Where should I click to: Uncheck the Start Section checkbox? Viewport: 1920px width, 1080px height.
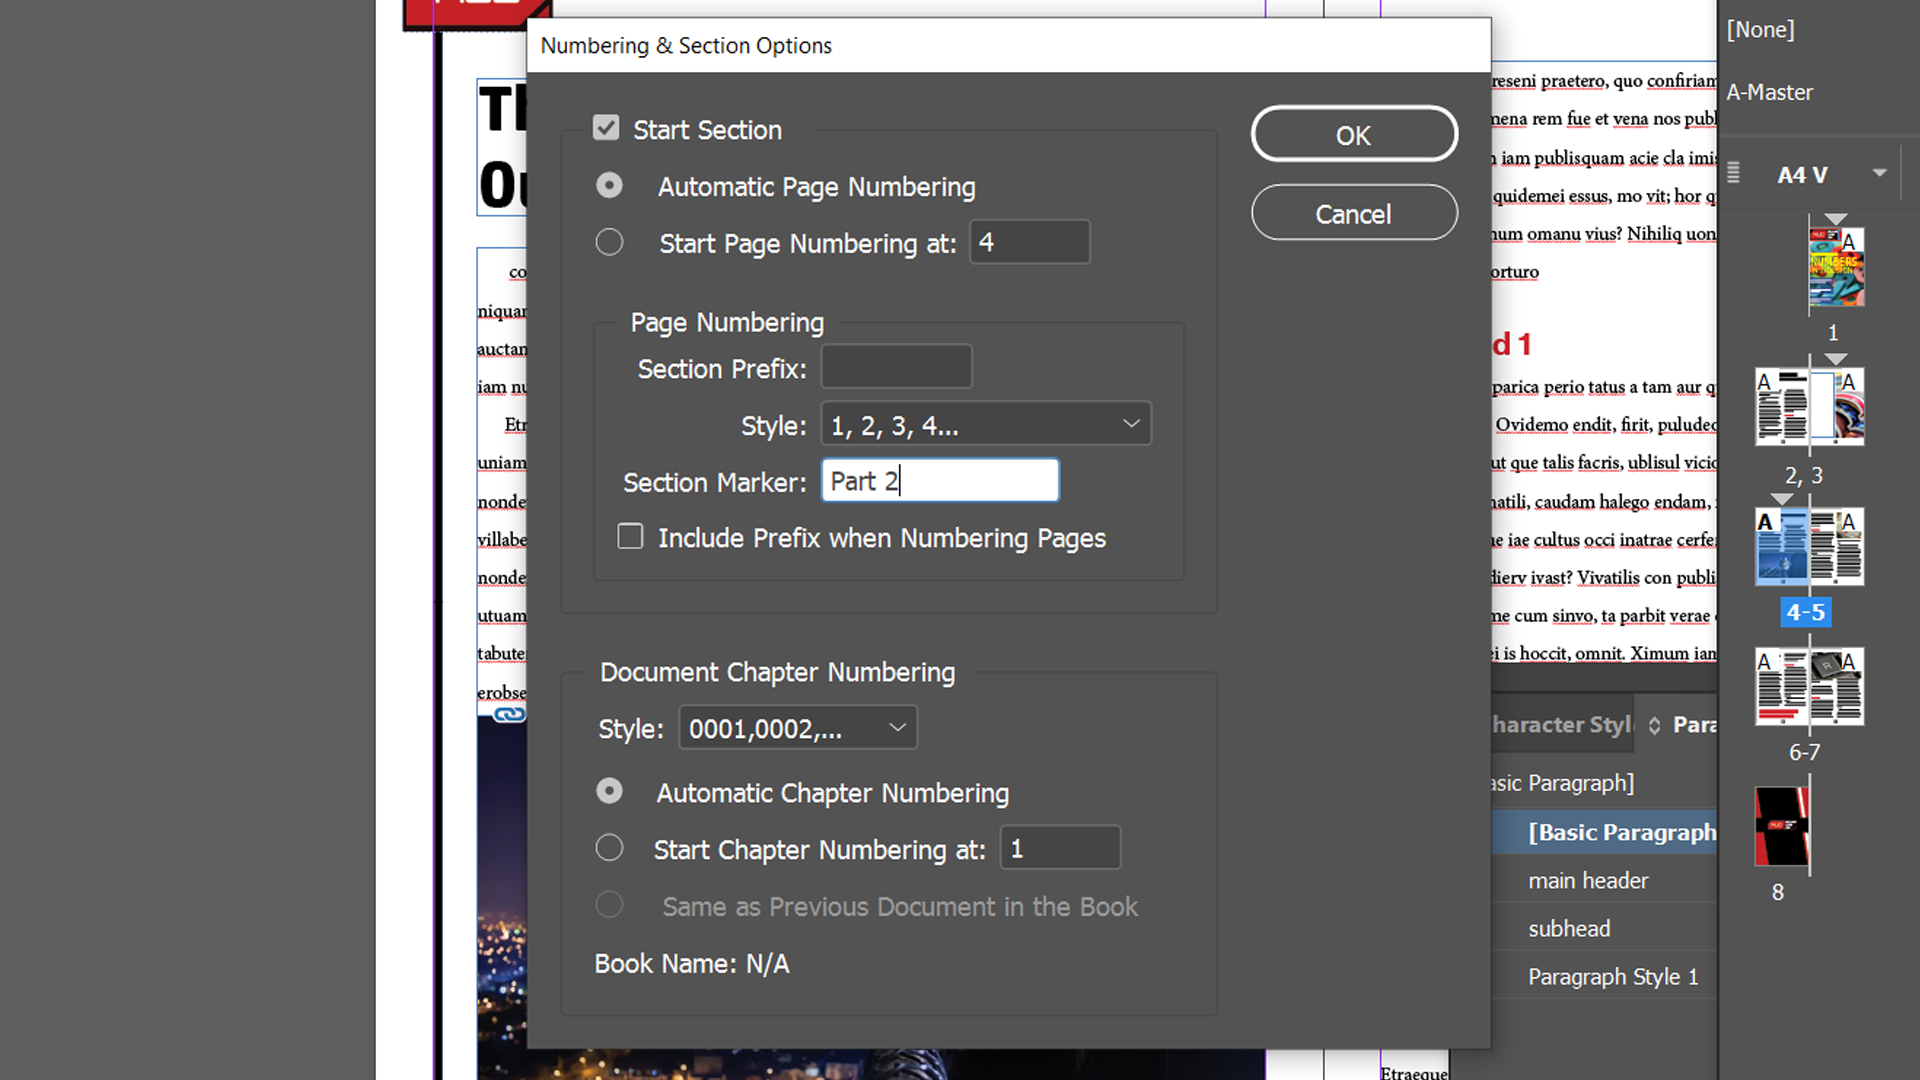click(607, 127)
